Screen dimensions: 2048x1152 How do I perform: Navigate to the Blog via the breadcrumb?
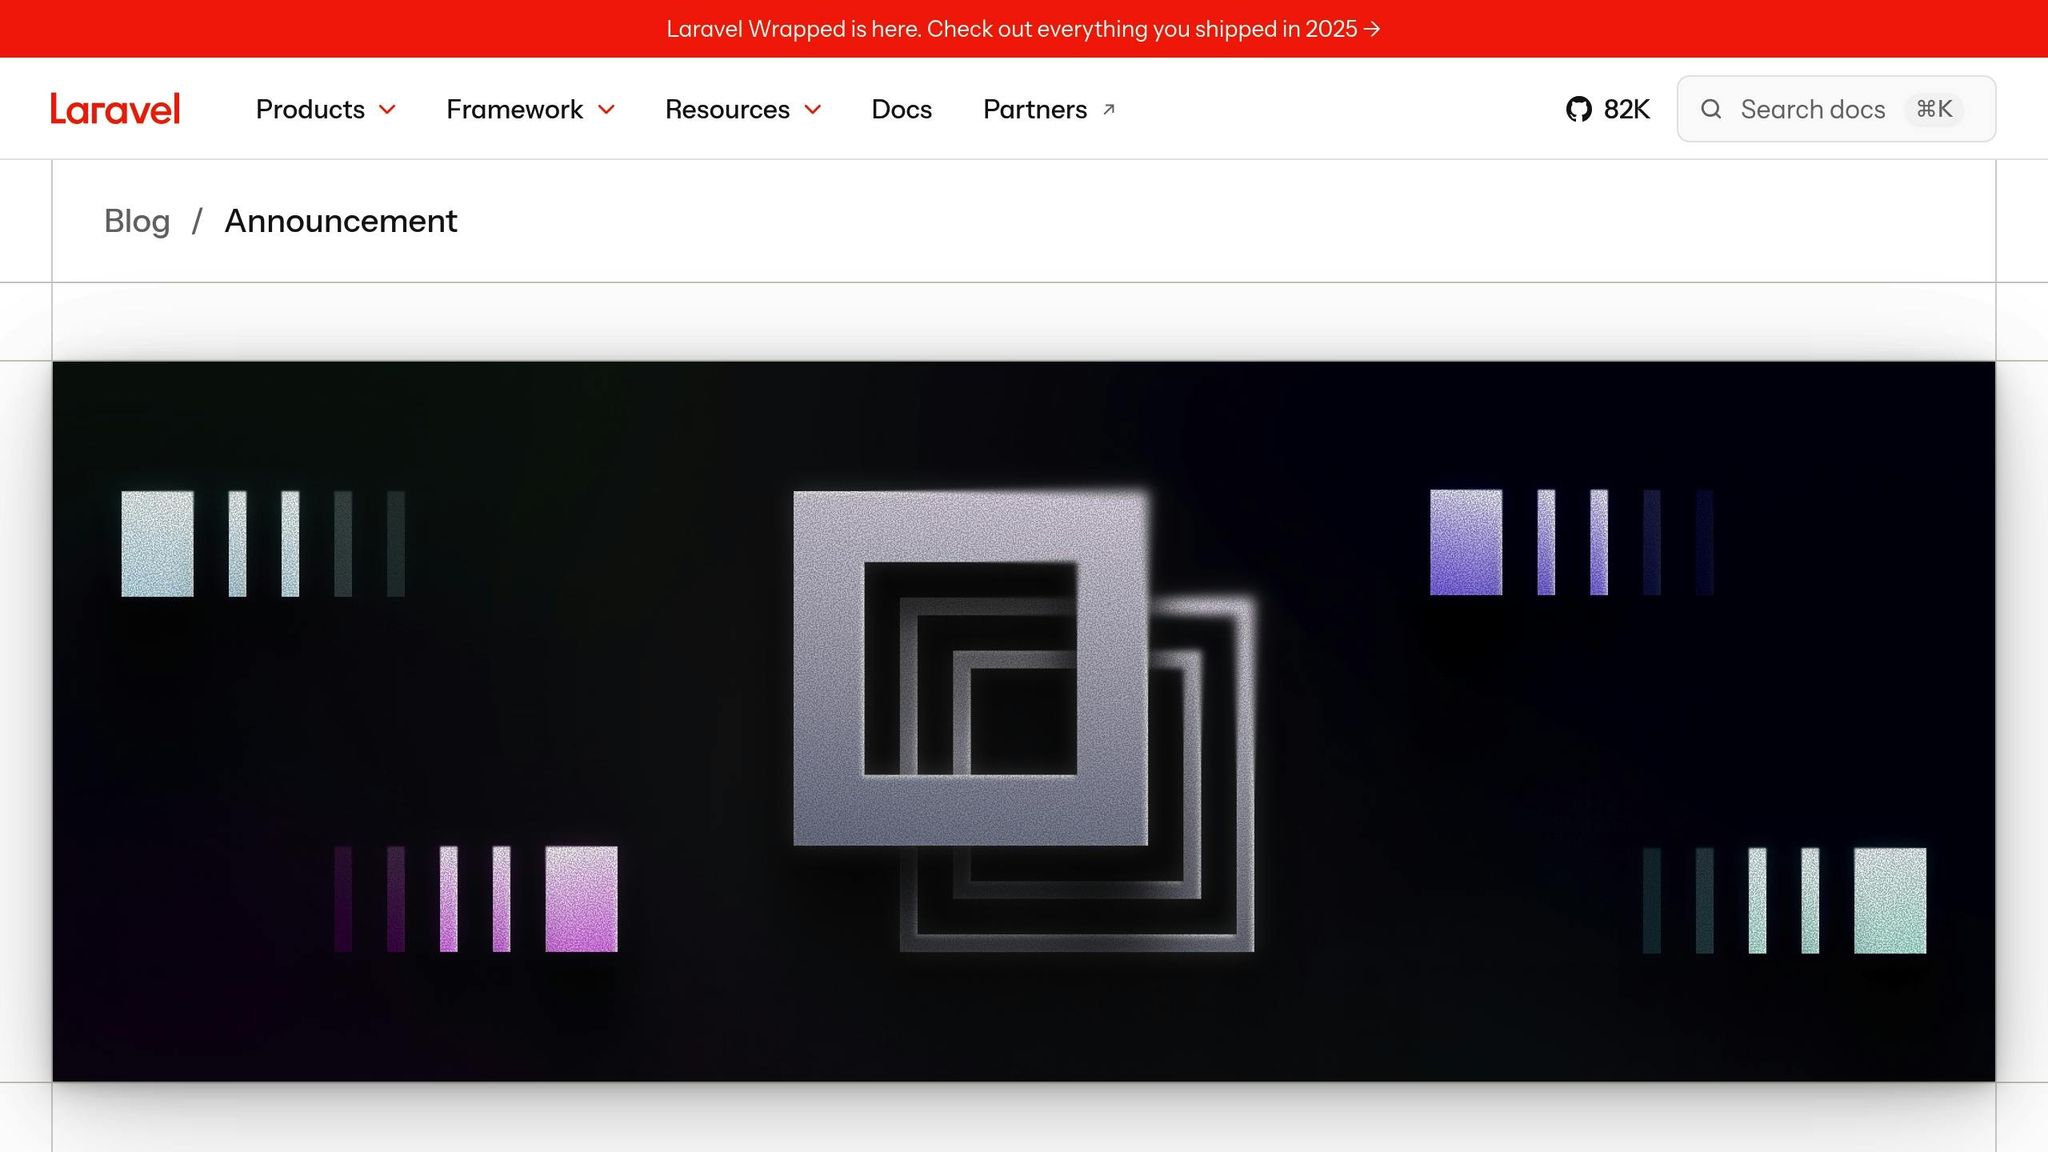[137, 221]
